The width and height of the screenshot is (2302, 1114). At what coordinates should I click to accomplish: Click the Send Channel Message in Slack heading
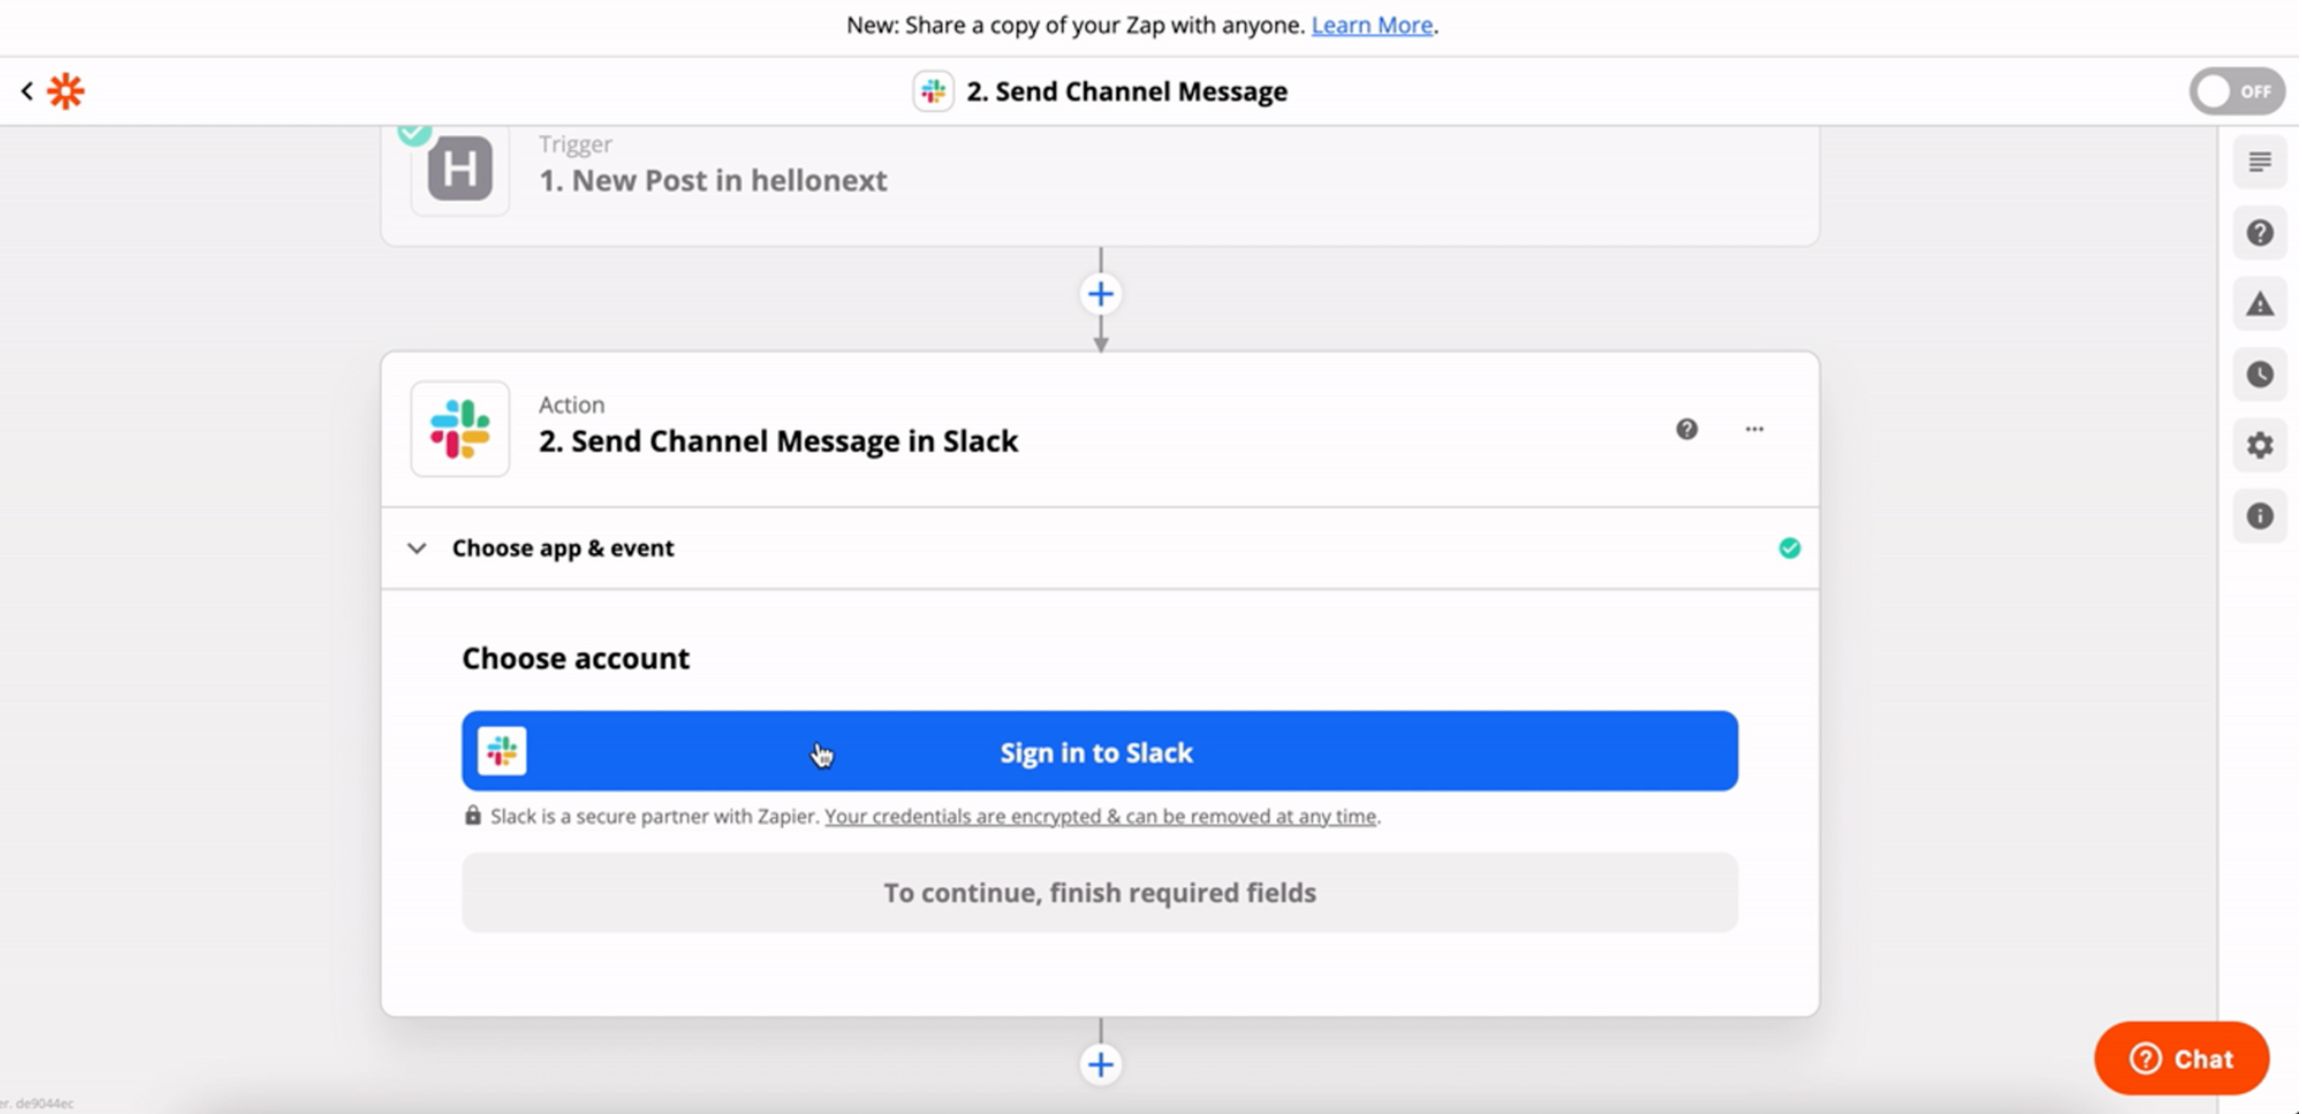(x=778, y=441)
